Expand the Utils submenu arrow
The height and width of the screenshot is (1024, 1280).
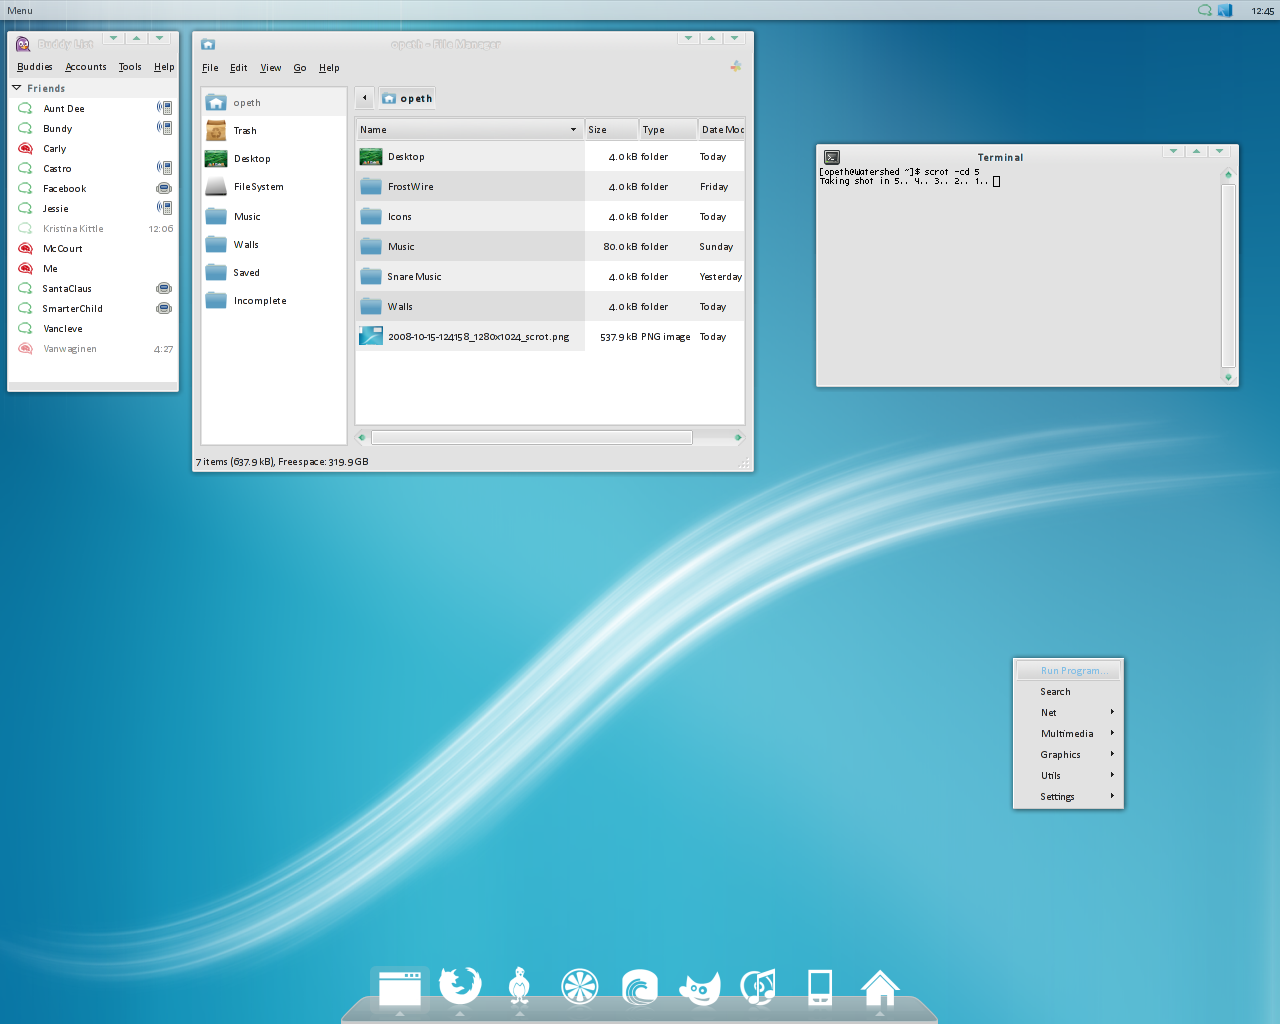click(1112, 775)
